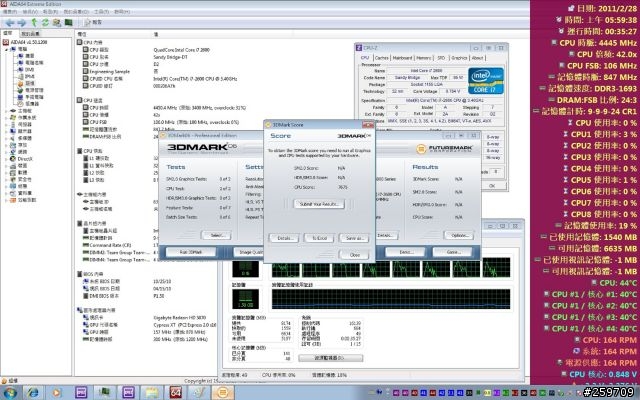
Task: Click the Windows Start button
Action: [x=9, y=393]
